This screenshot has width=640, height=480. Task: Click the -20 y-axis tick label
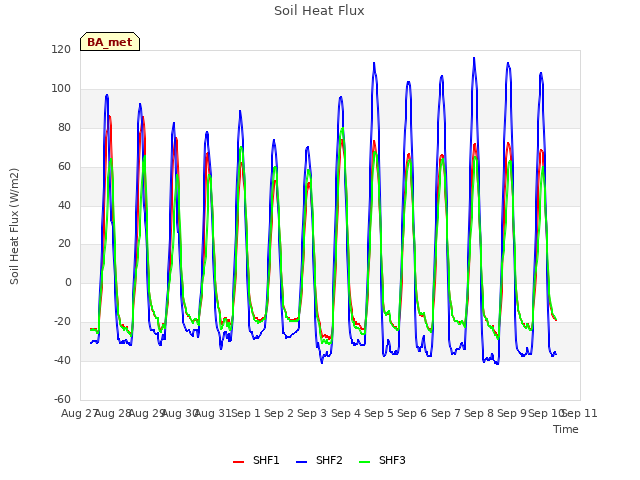(x=62, y=321)
